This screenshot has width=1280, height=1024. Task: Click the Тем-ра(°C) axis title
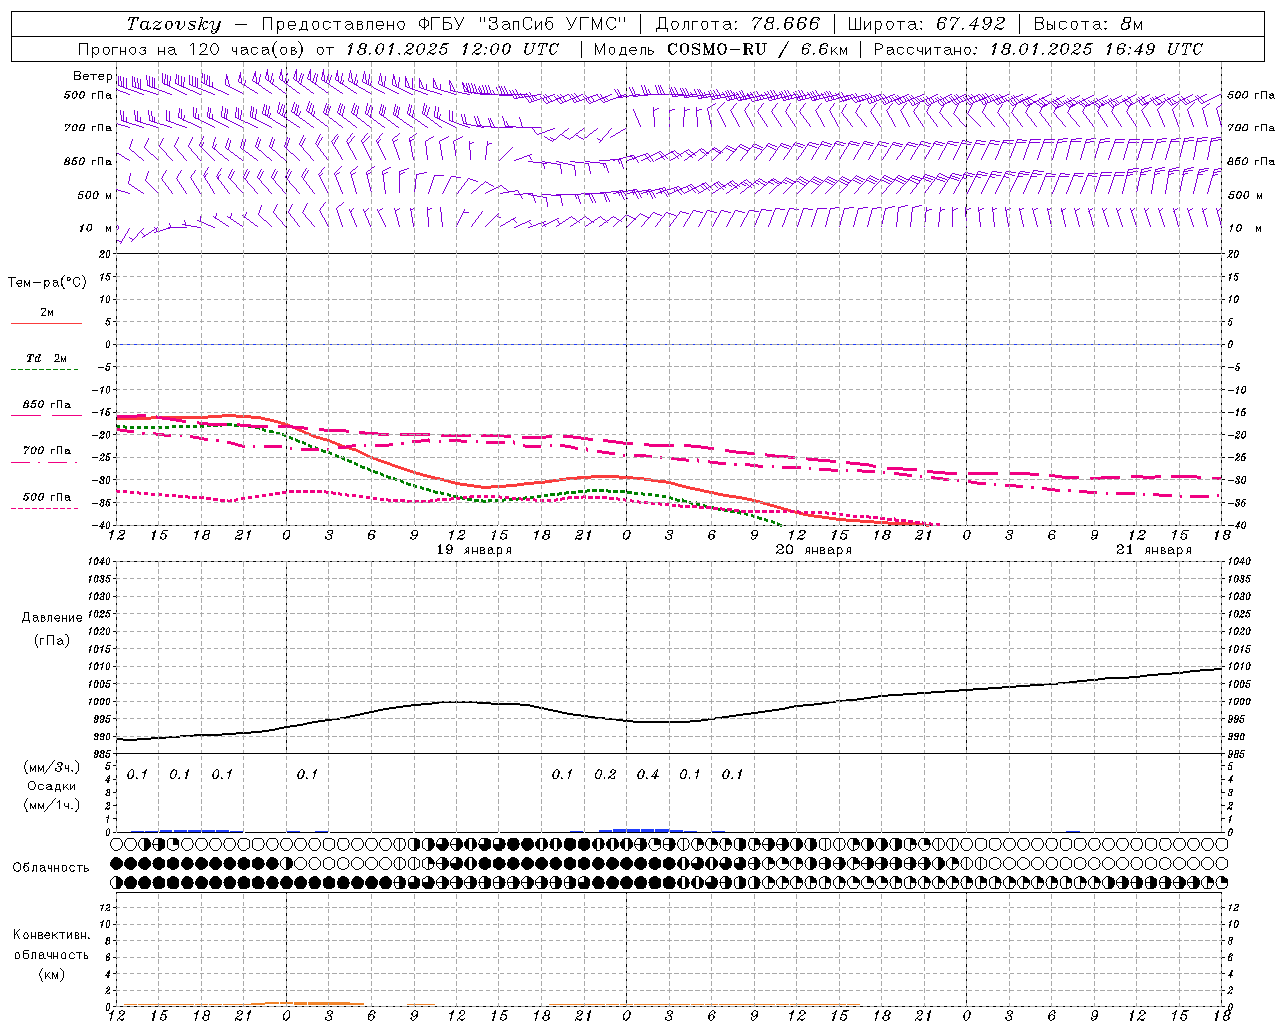pyautogui.click(x=47, y=283)
